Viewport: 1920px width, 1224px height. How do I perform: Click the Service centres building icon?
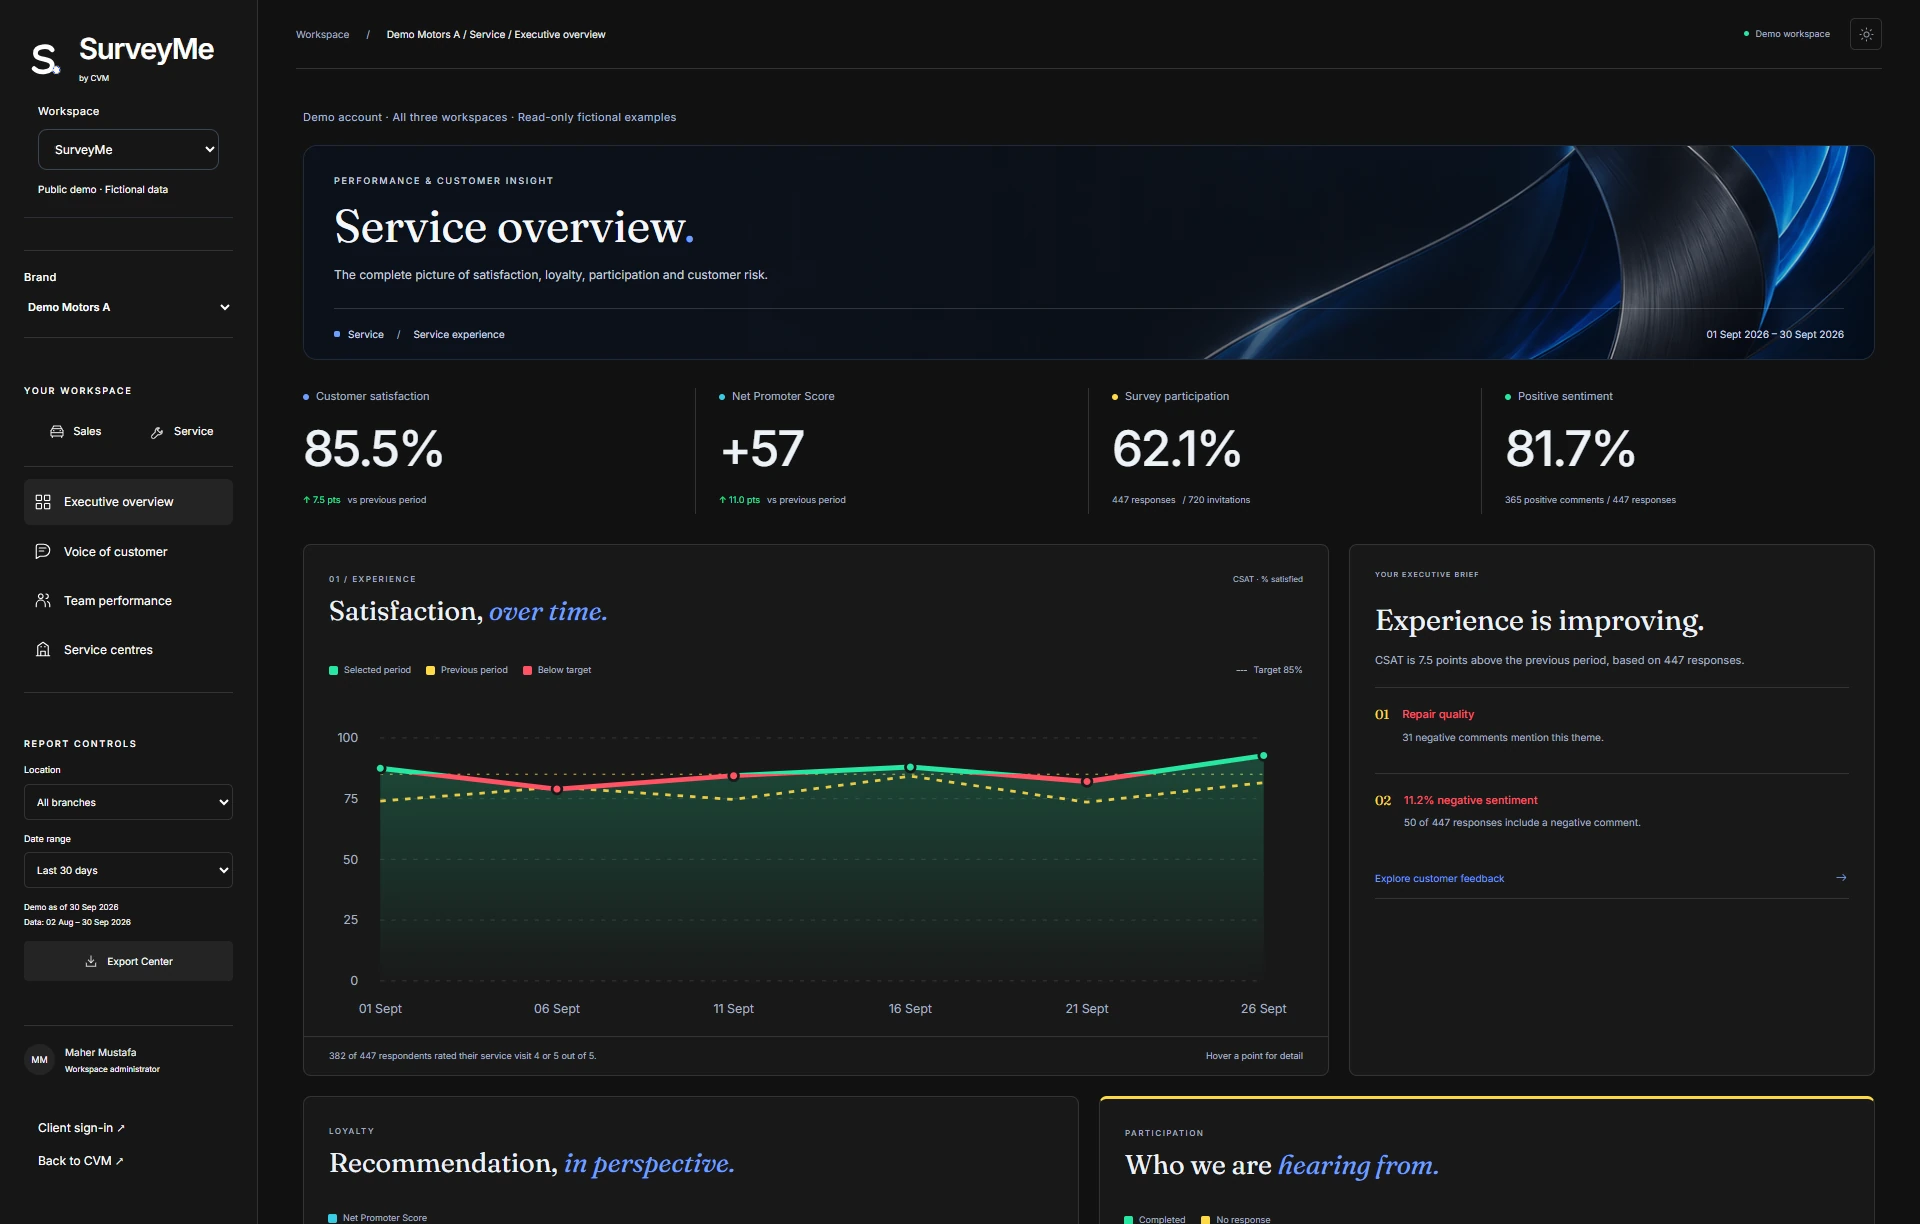(43, 649)
